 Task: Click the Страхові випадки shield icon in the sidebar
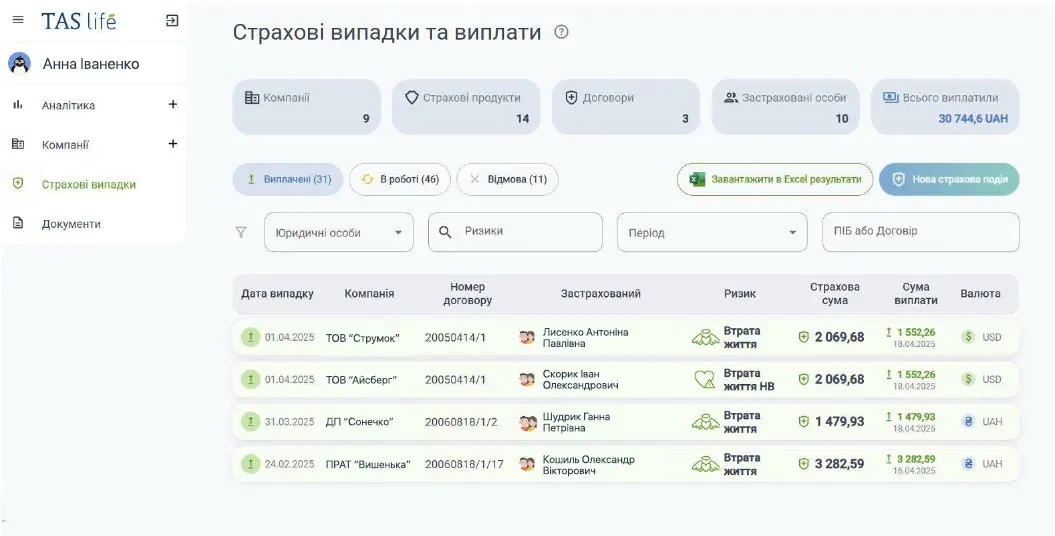(18, 184)
